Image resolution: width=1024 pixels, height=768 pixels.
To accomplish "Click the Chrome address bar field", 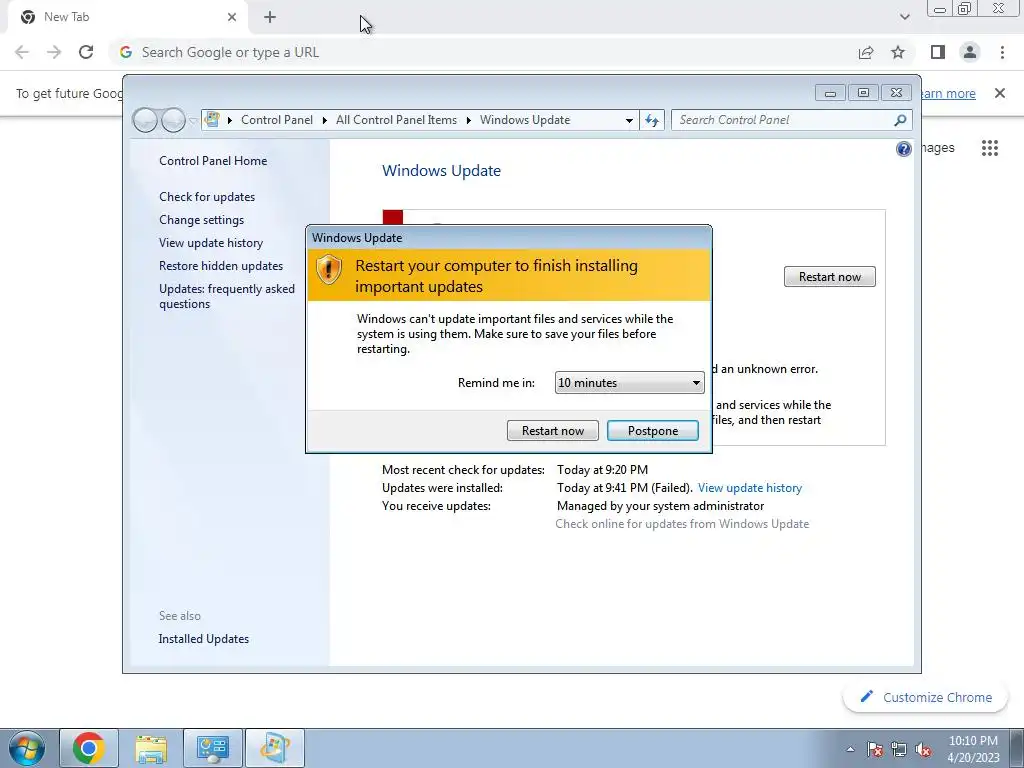I will pos(483,52).
